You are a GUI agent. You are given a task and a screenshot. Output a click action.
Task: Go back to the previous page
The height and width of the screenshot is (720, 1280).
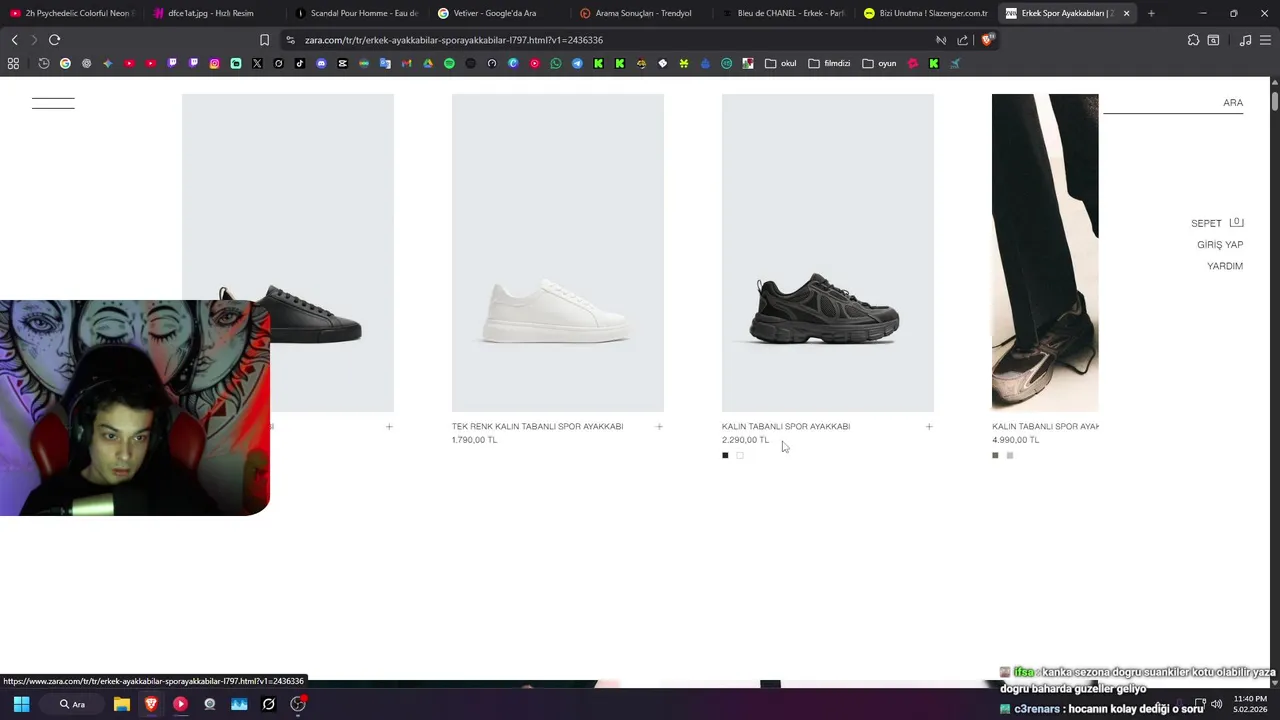tap(14, 40)
